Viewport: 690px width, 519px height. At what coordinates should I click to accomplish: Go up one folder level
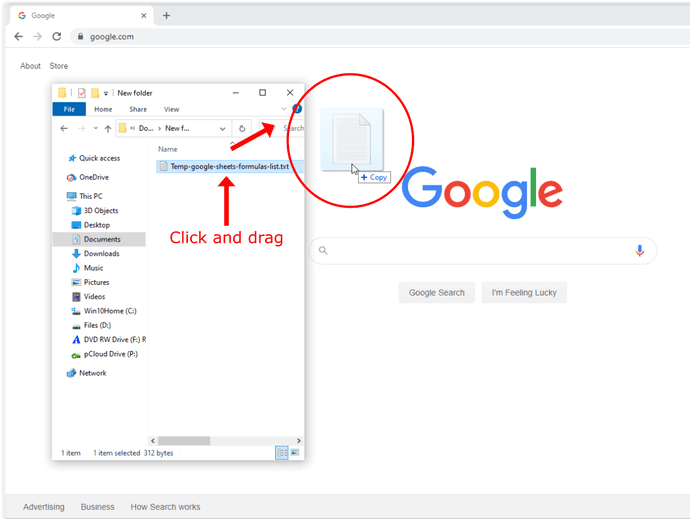click(x=108, y=129)
